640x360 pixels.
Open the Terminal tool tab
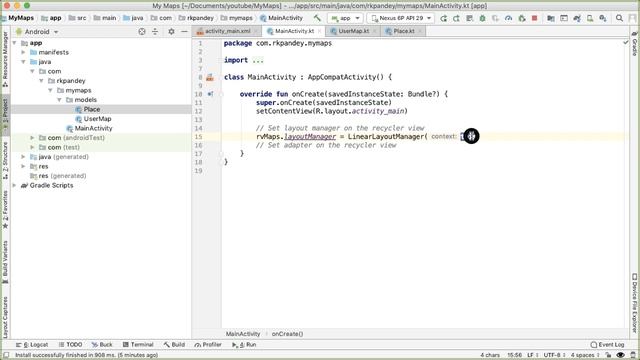click(138, 345)
